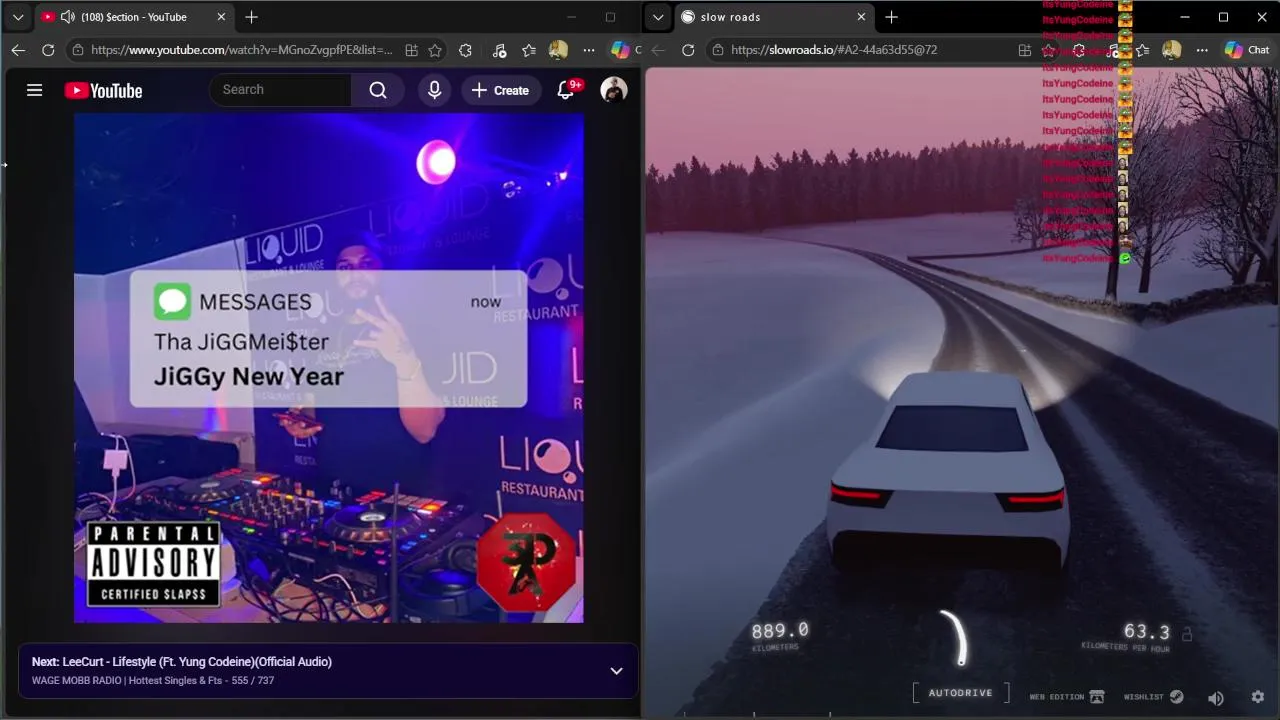Open Extensions puzzle icon in YouTube window

tap(465, 50)
